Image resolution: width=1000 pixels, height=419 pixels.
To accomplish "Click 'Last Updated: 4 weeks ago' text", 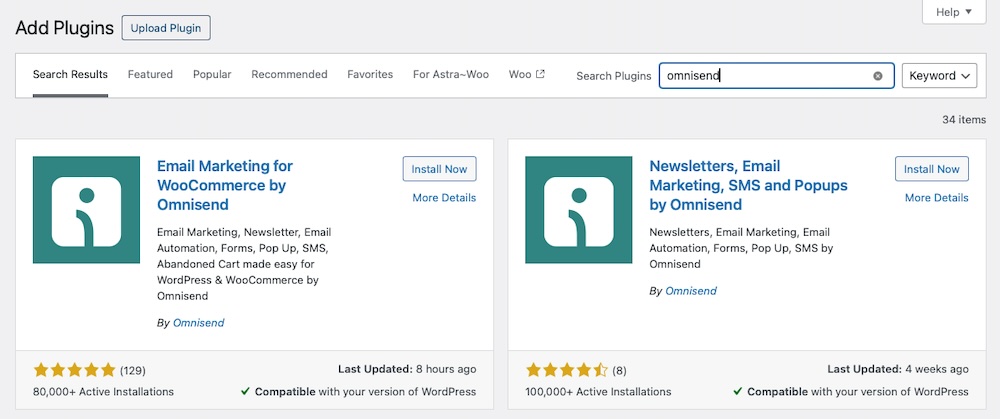I will [898, 369].
